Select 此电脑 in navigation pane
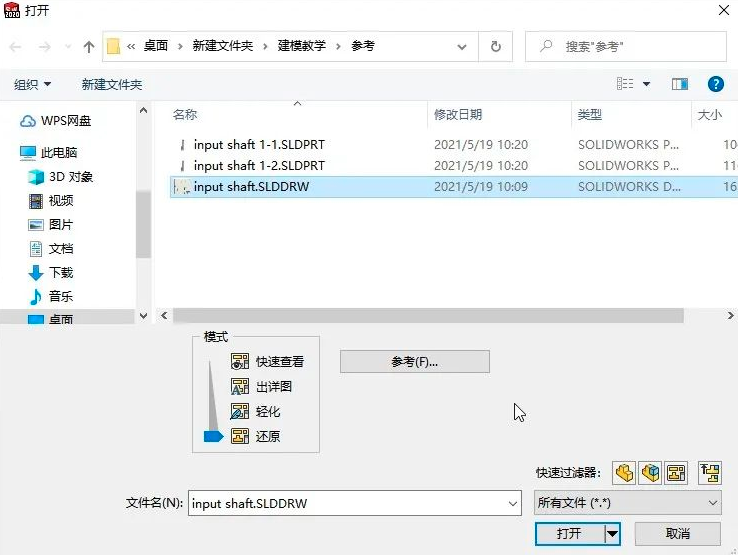The image size is (738, 555). [48, 153]
